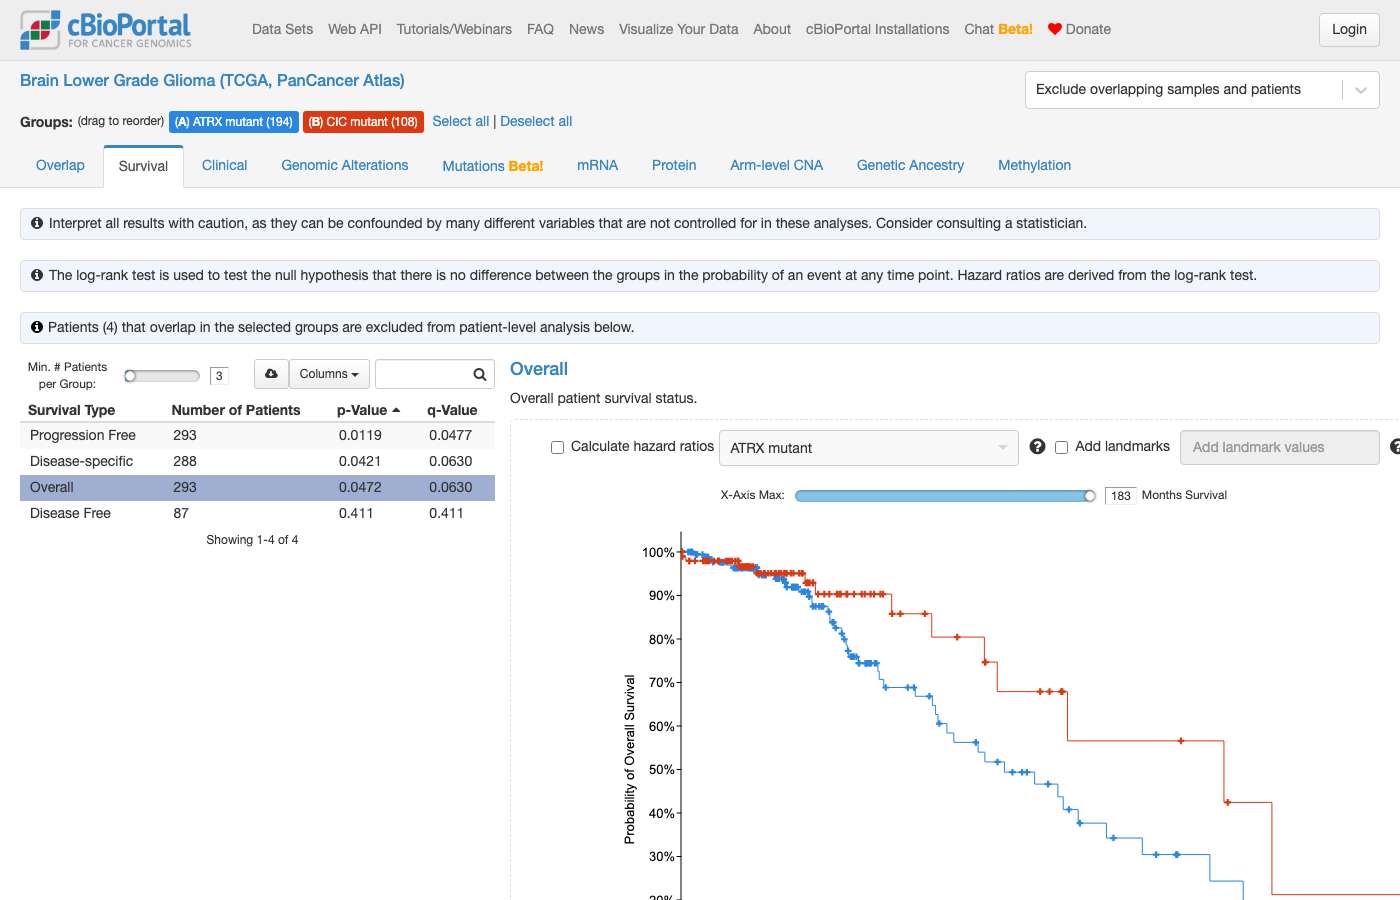This screenshot has width=1400, height=900.
Task: Open the Mutations Beta tab
Action: [x=493, y=166]
